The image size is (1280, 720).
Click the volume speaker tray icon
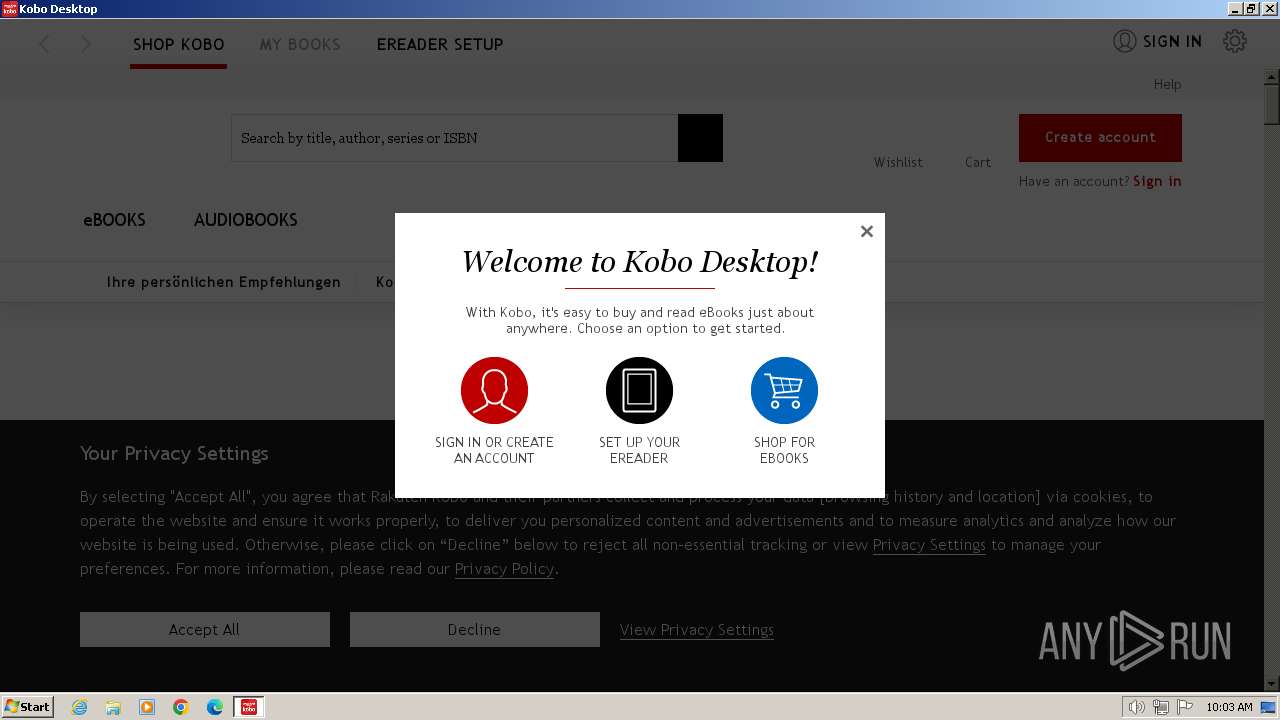coord(1136,707)
